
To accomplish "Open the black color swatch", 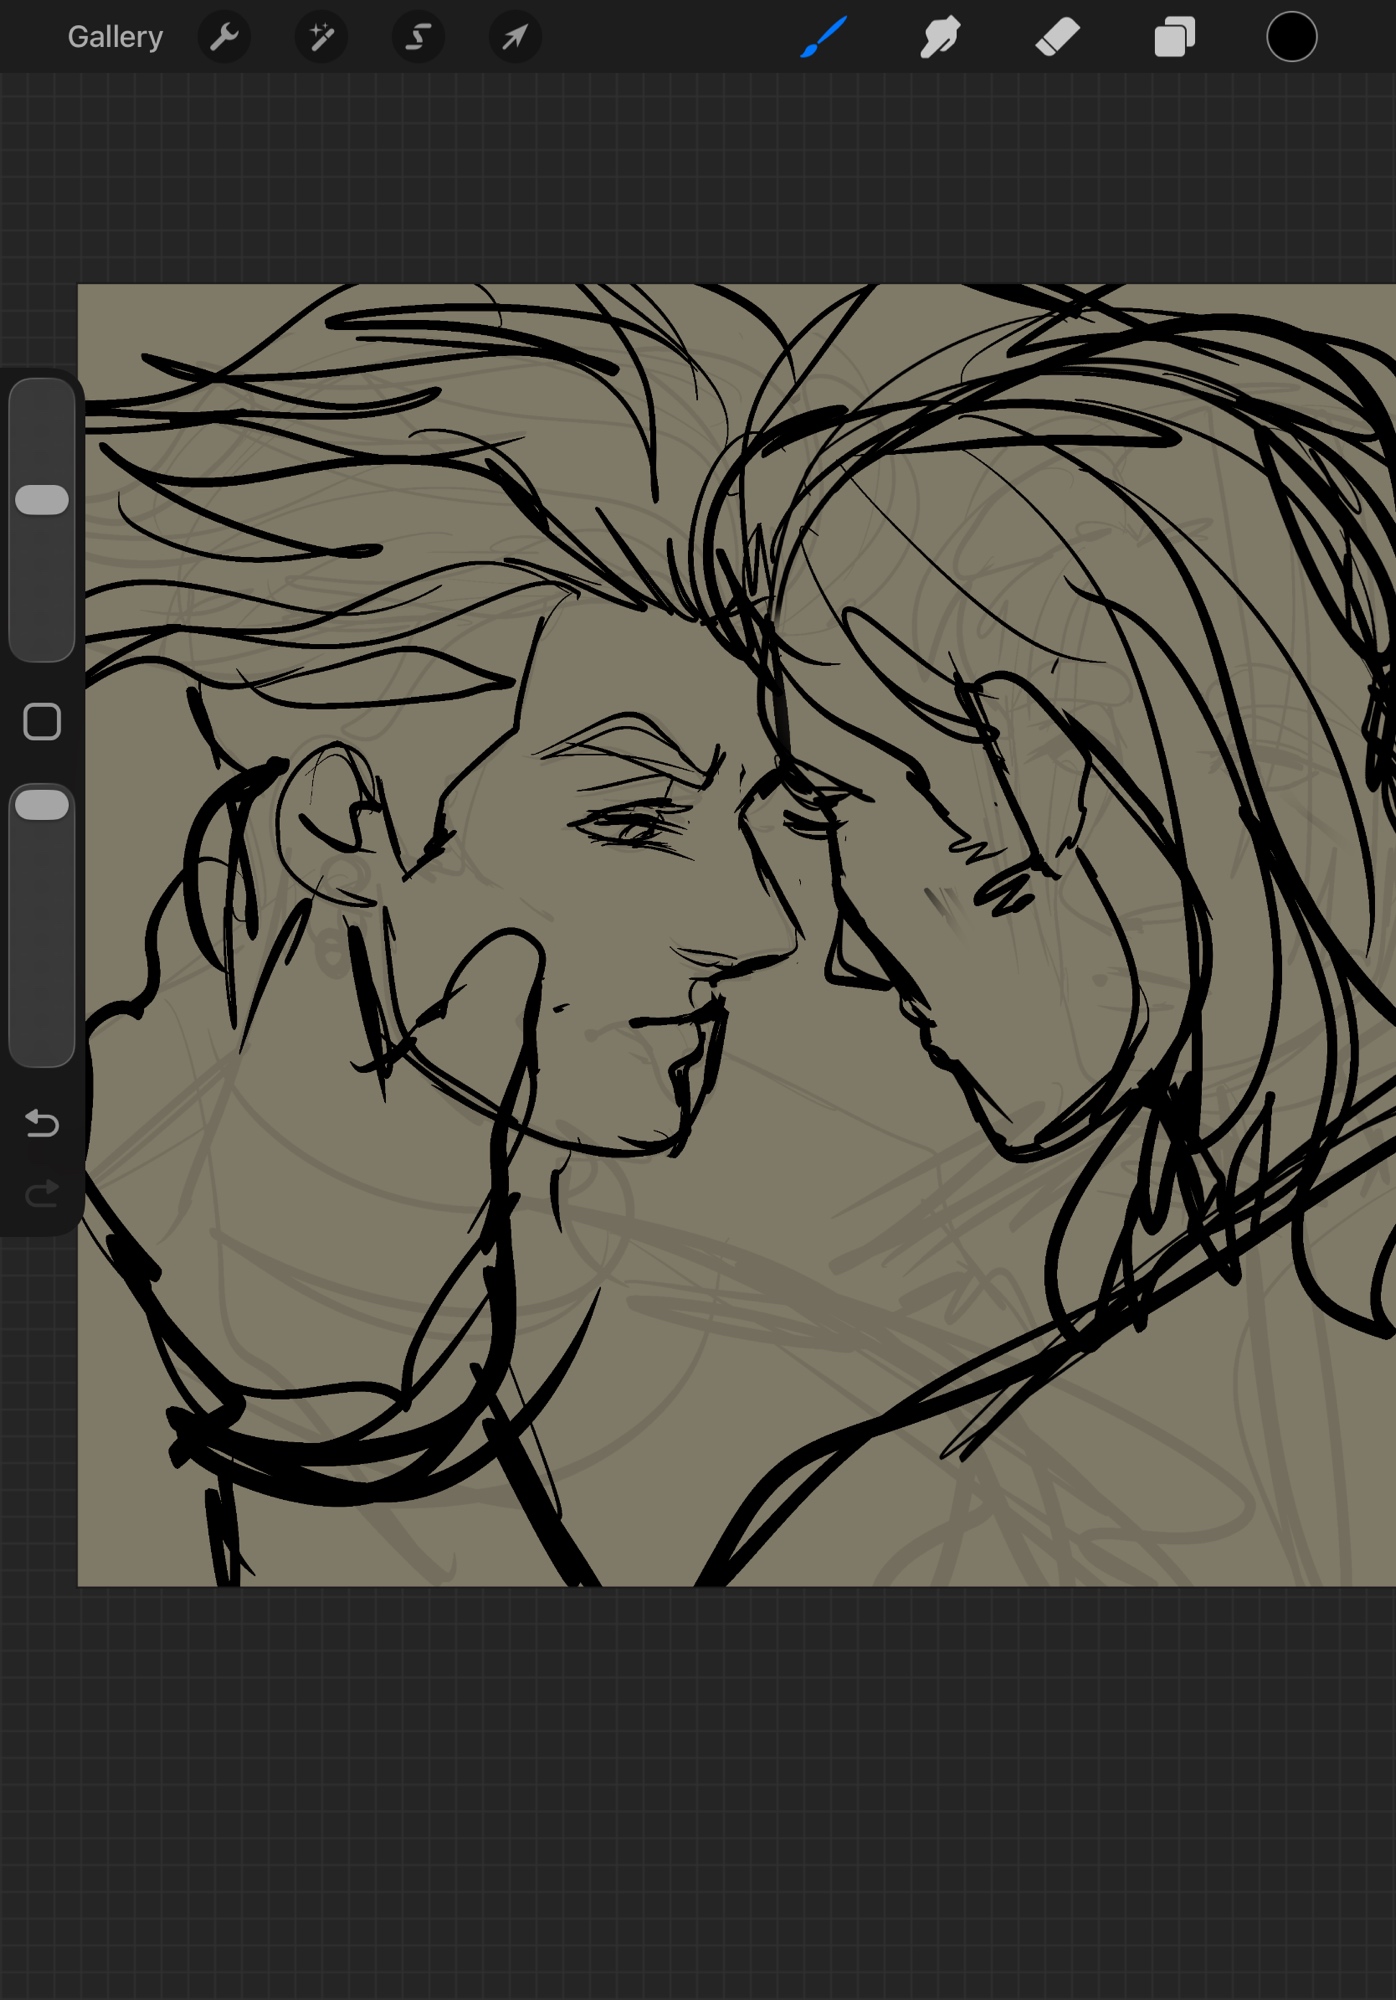I will pos(1291,37).
